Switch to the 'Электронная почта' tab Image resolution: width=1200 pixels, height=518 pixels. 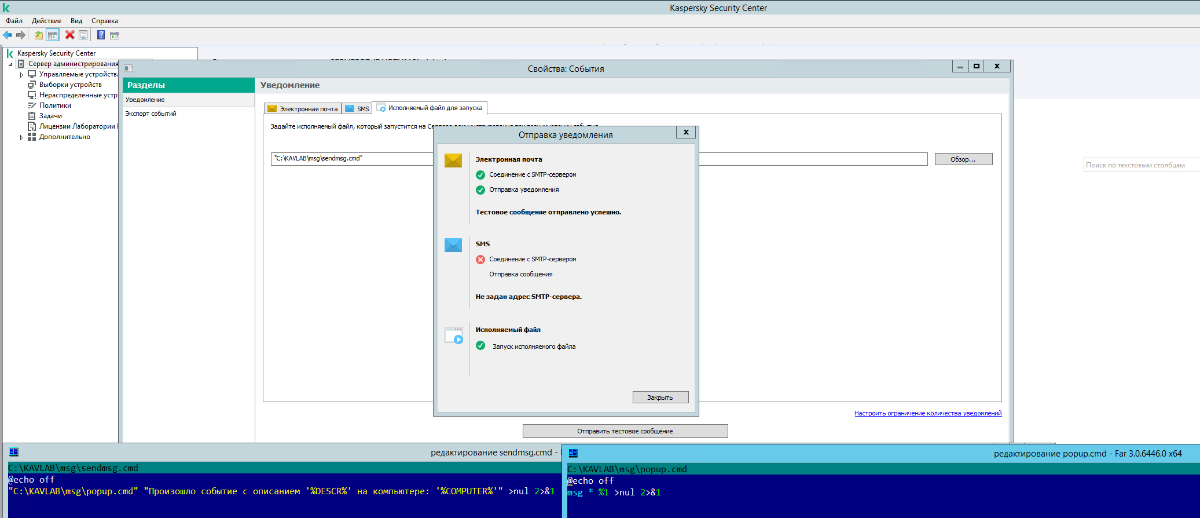tap(302, 108)
